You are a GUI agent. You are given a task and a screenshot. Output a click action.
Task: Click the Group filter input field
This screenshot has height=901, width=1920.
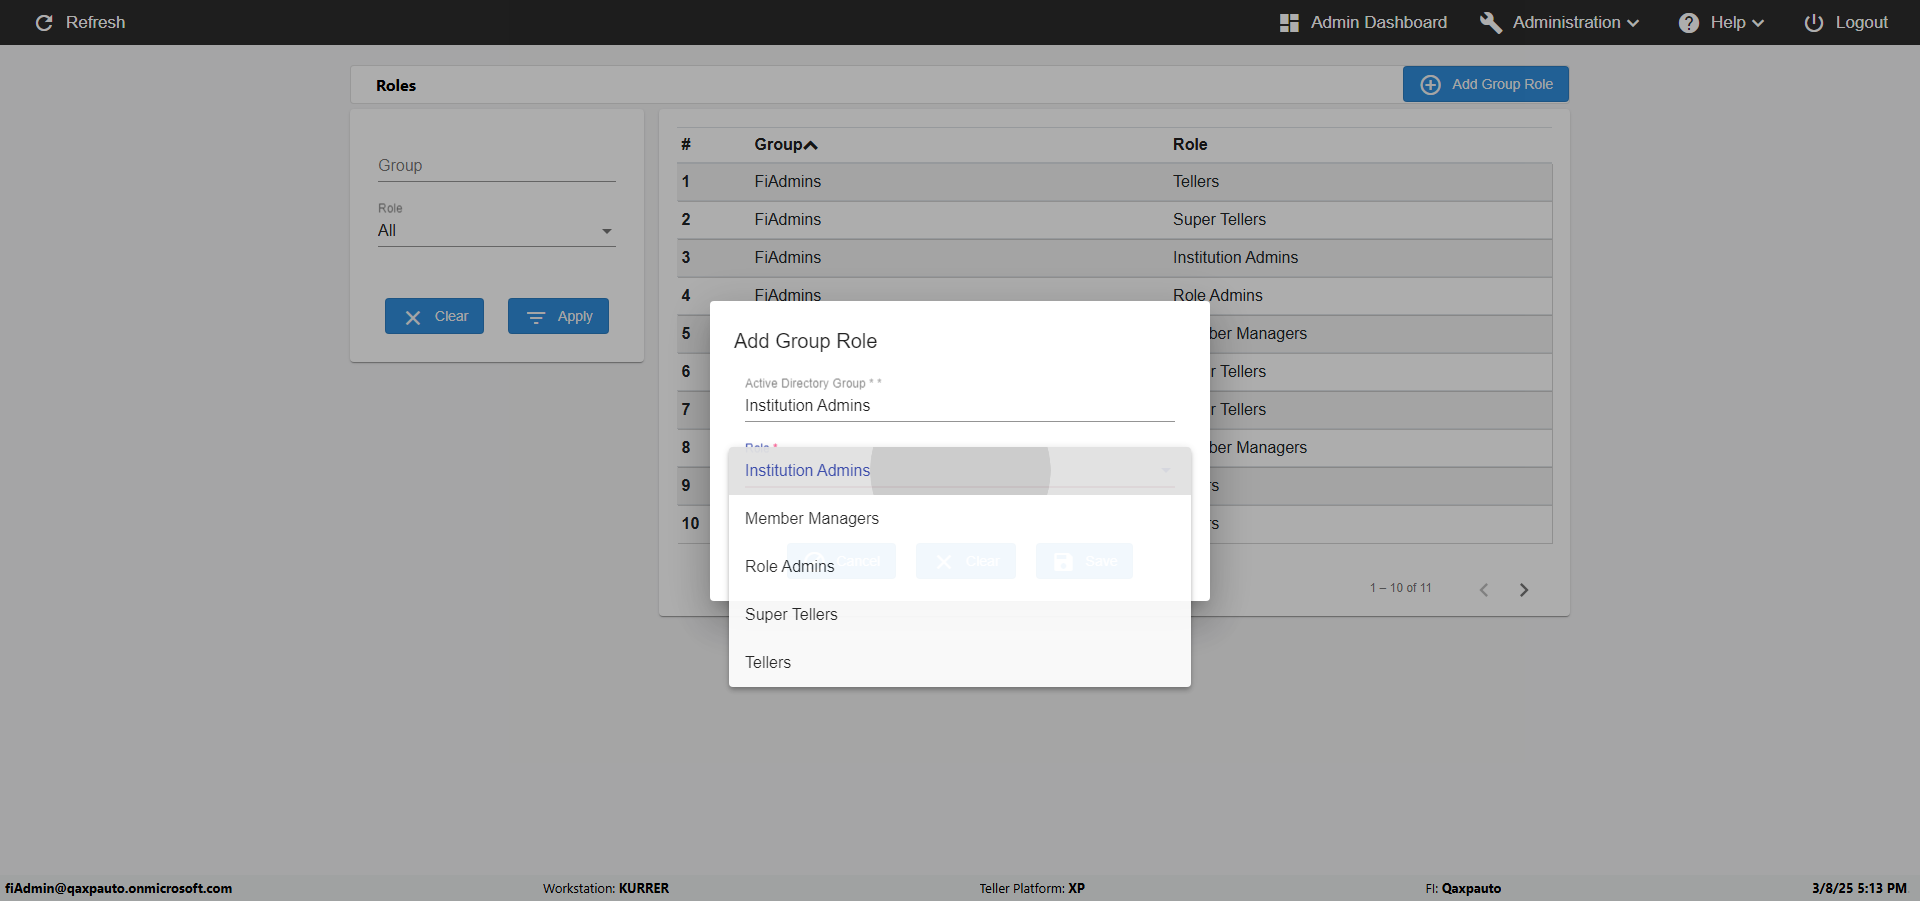tap(496, 166)
